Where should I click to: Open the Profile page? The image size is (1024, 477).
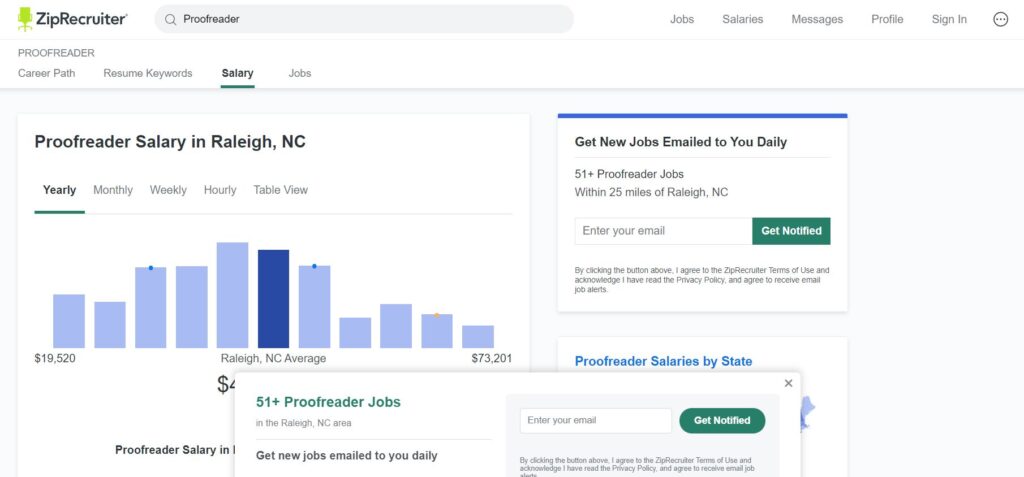pyautogui.click(x=887, y=19)
